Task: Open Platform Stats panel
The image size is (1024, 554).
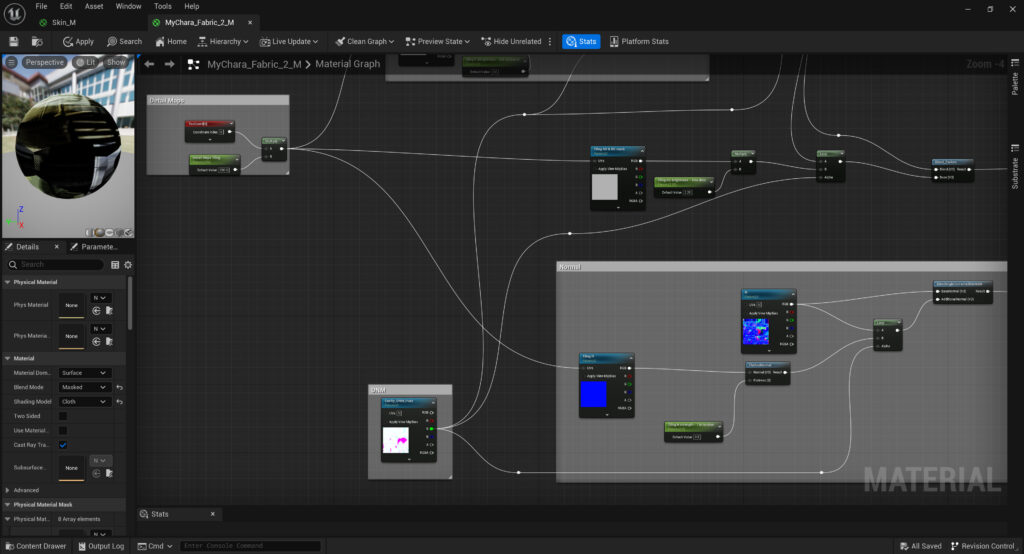Action: [637, 41]
